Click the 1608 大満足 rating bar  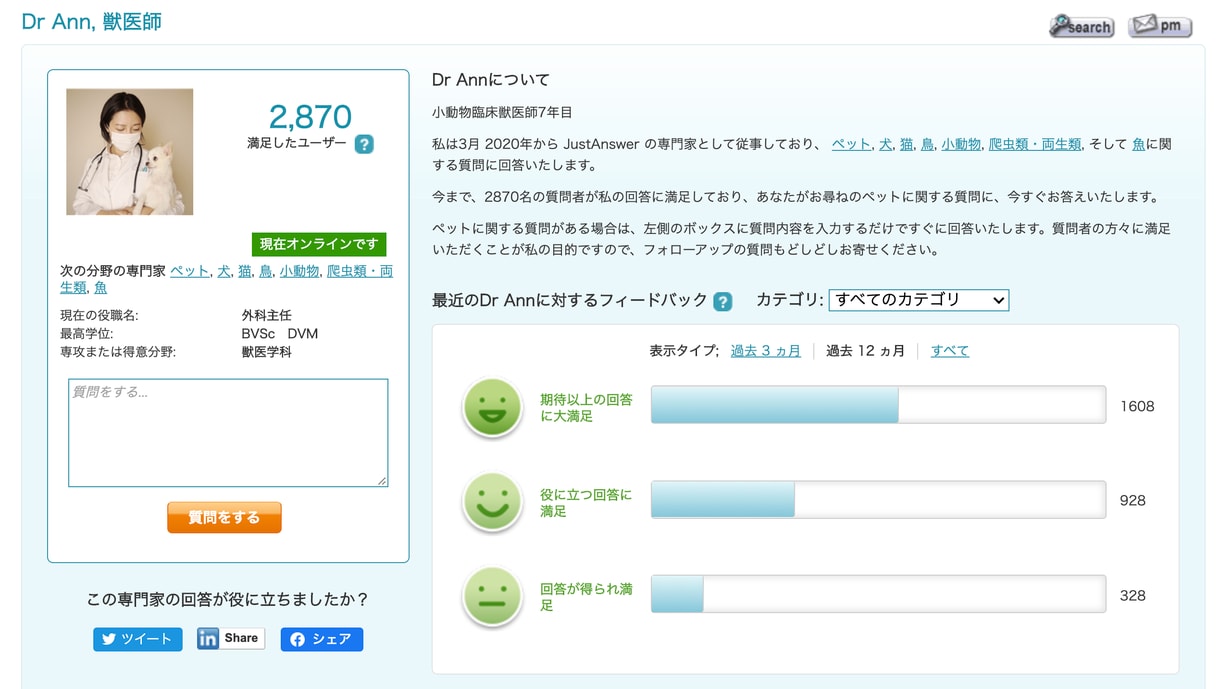878,405
